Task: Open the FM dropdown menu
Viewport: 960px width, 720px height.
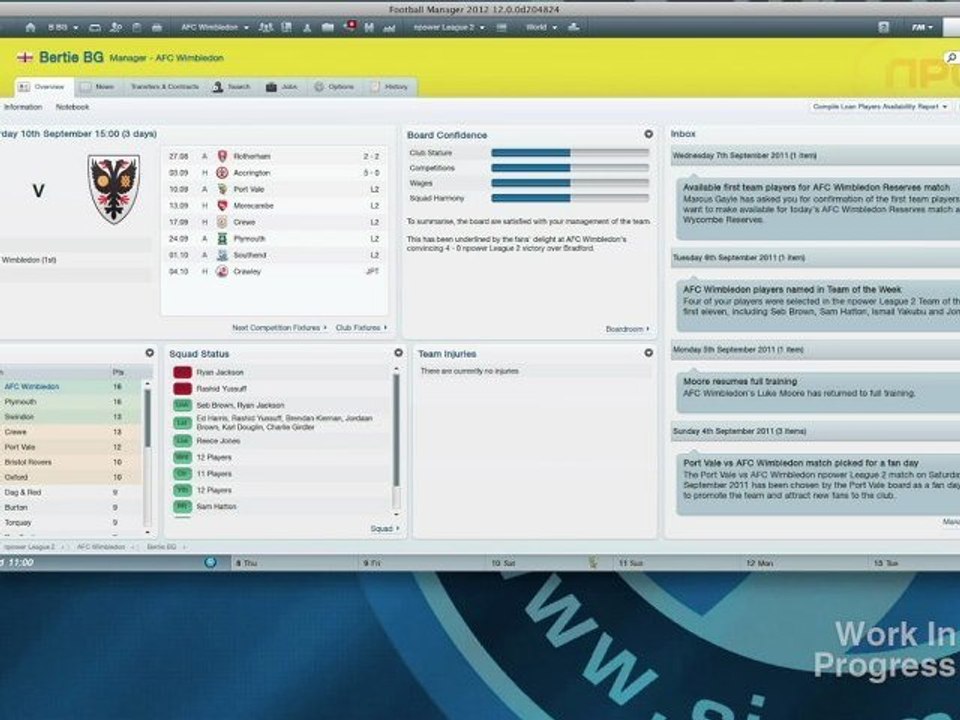Action: (922, 28)
